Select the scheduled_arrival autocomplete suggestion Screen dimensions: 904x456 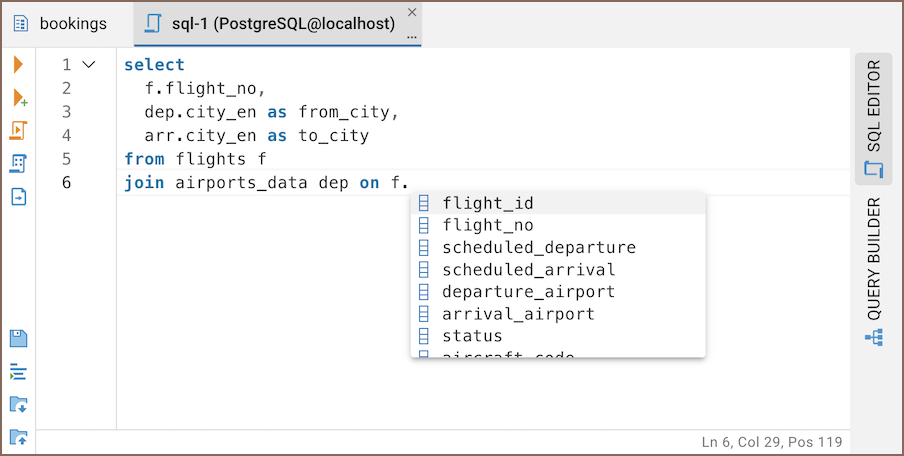pos(528,270)
